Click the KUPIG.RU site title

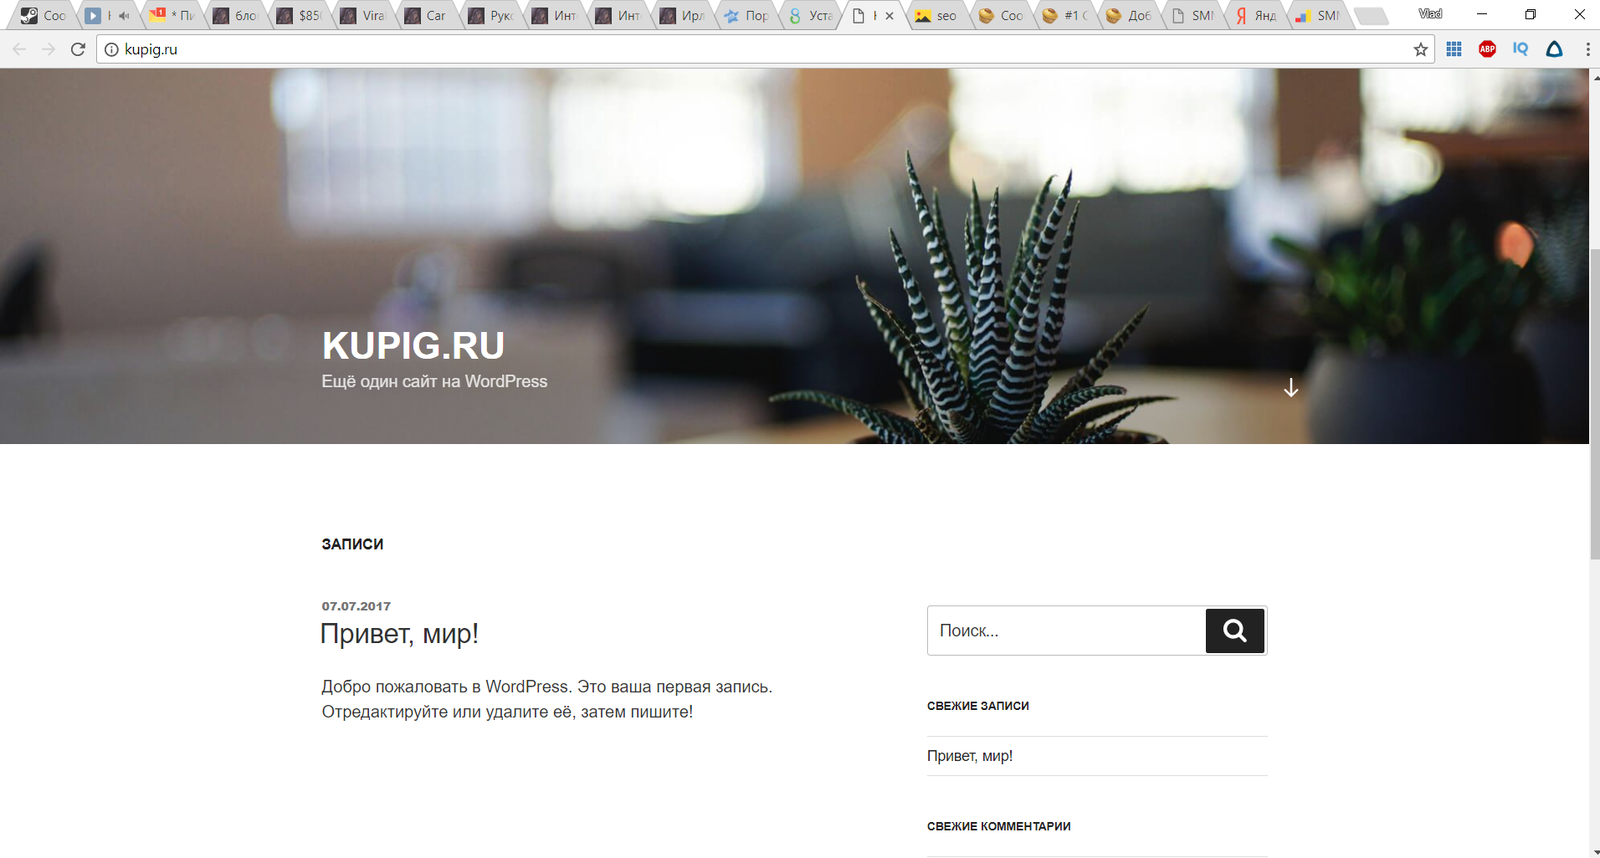(x=413, y=346)
